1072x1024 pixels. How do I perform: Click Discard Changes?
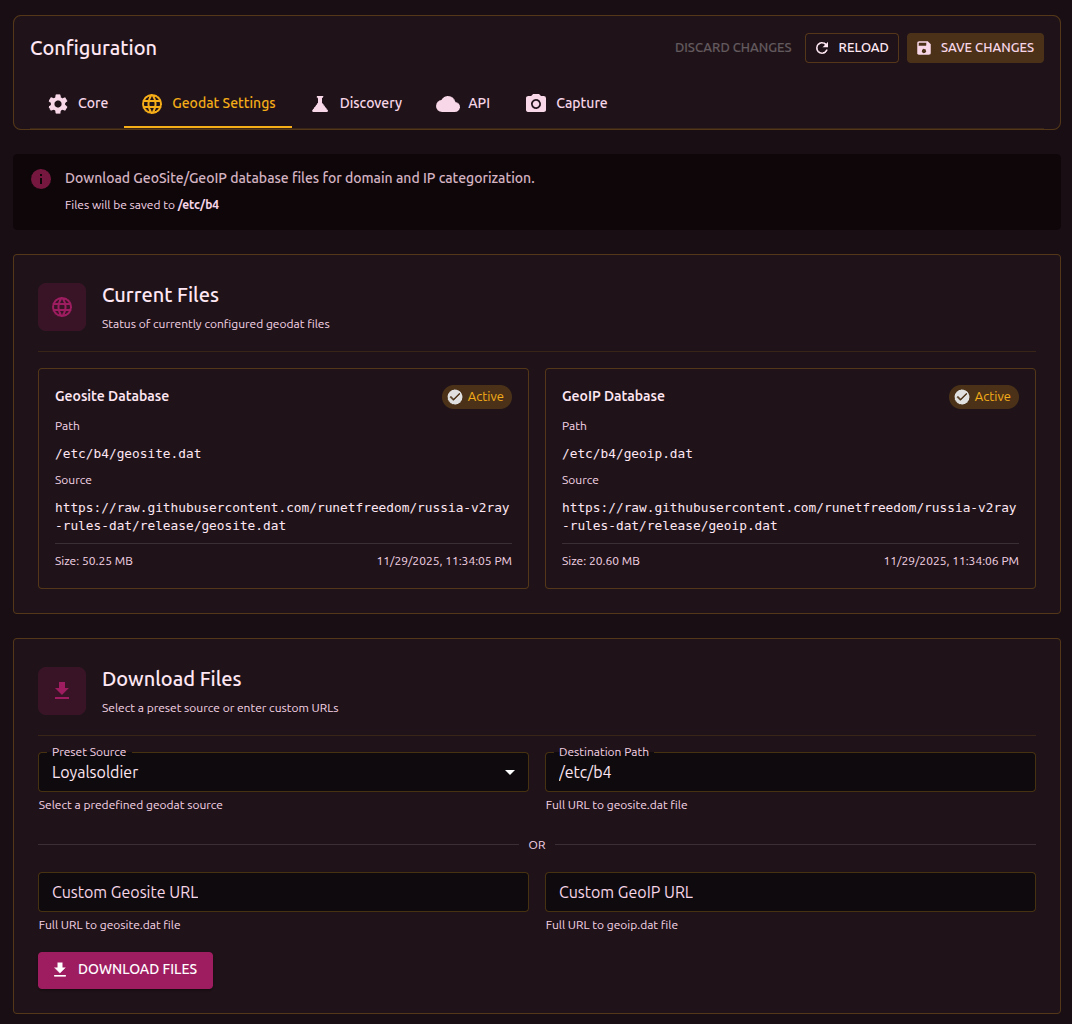[733, 48]
